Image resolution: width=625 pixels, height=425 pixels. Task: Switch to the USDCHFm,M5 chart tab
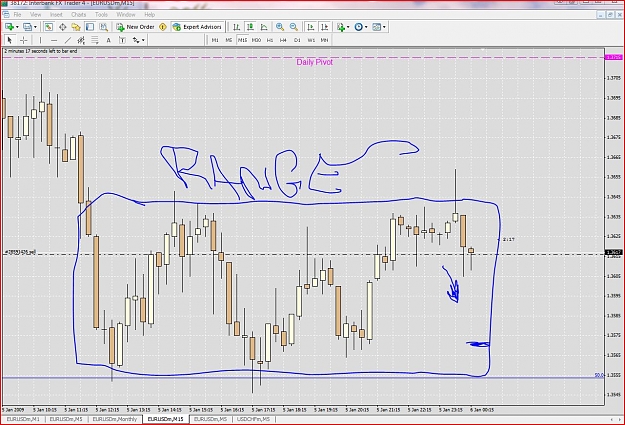click(253, 419)
